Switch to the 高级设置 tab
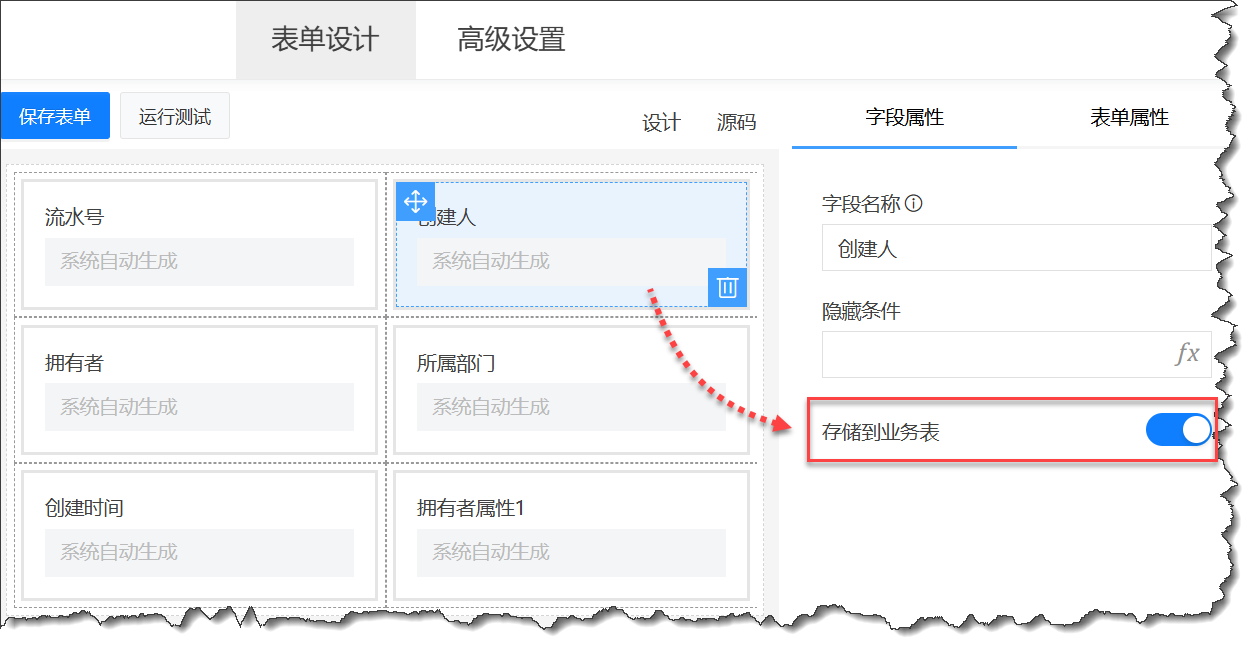Image resolution: width=1259 pixels, height=651 pixels. [511, 40]
